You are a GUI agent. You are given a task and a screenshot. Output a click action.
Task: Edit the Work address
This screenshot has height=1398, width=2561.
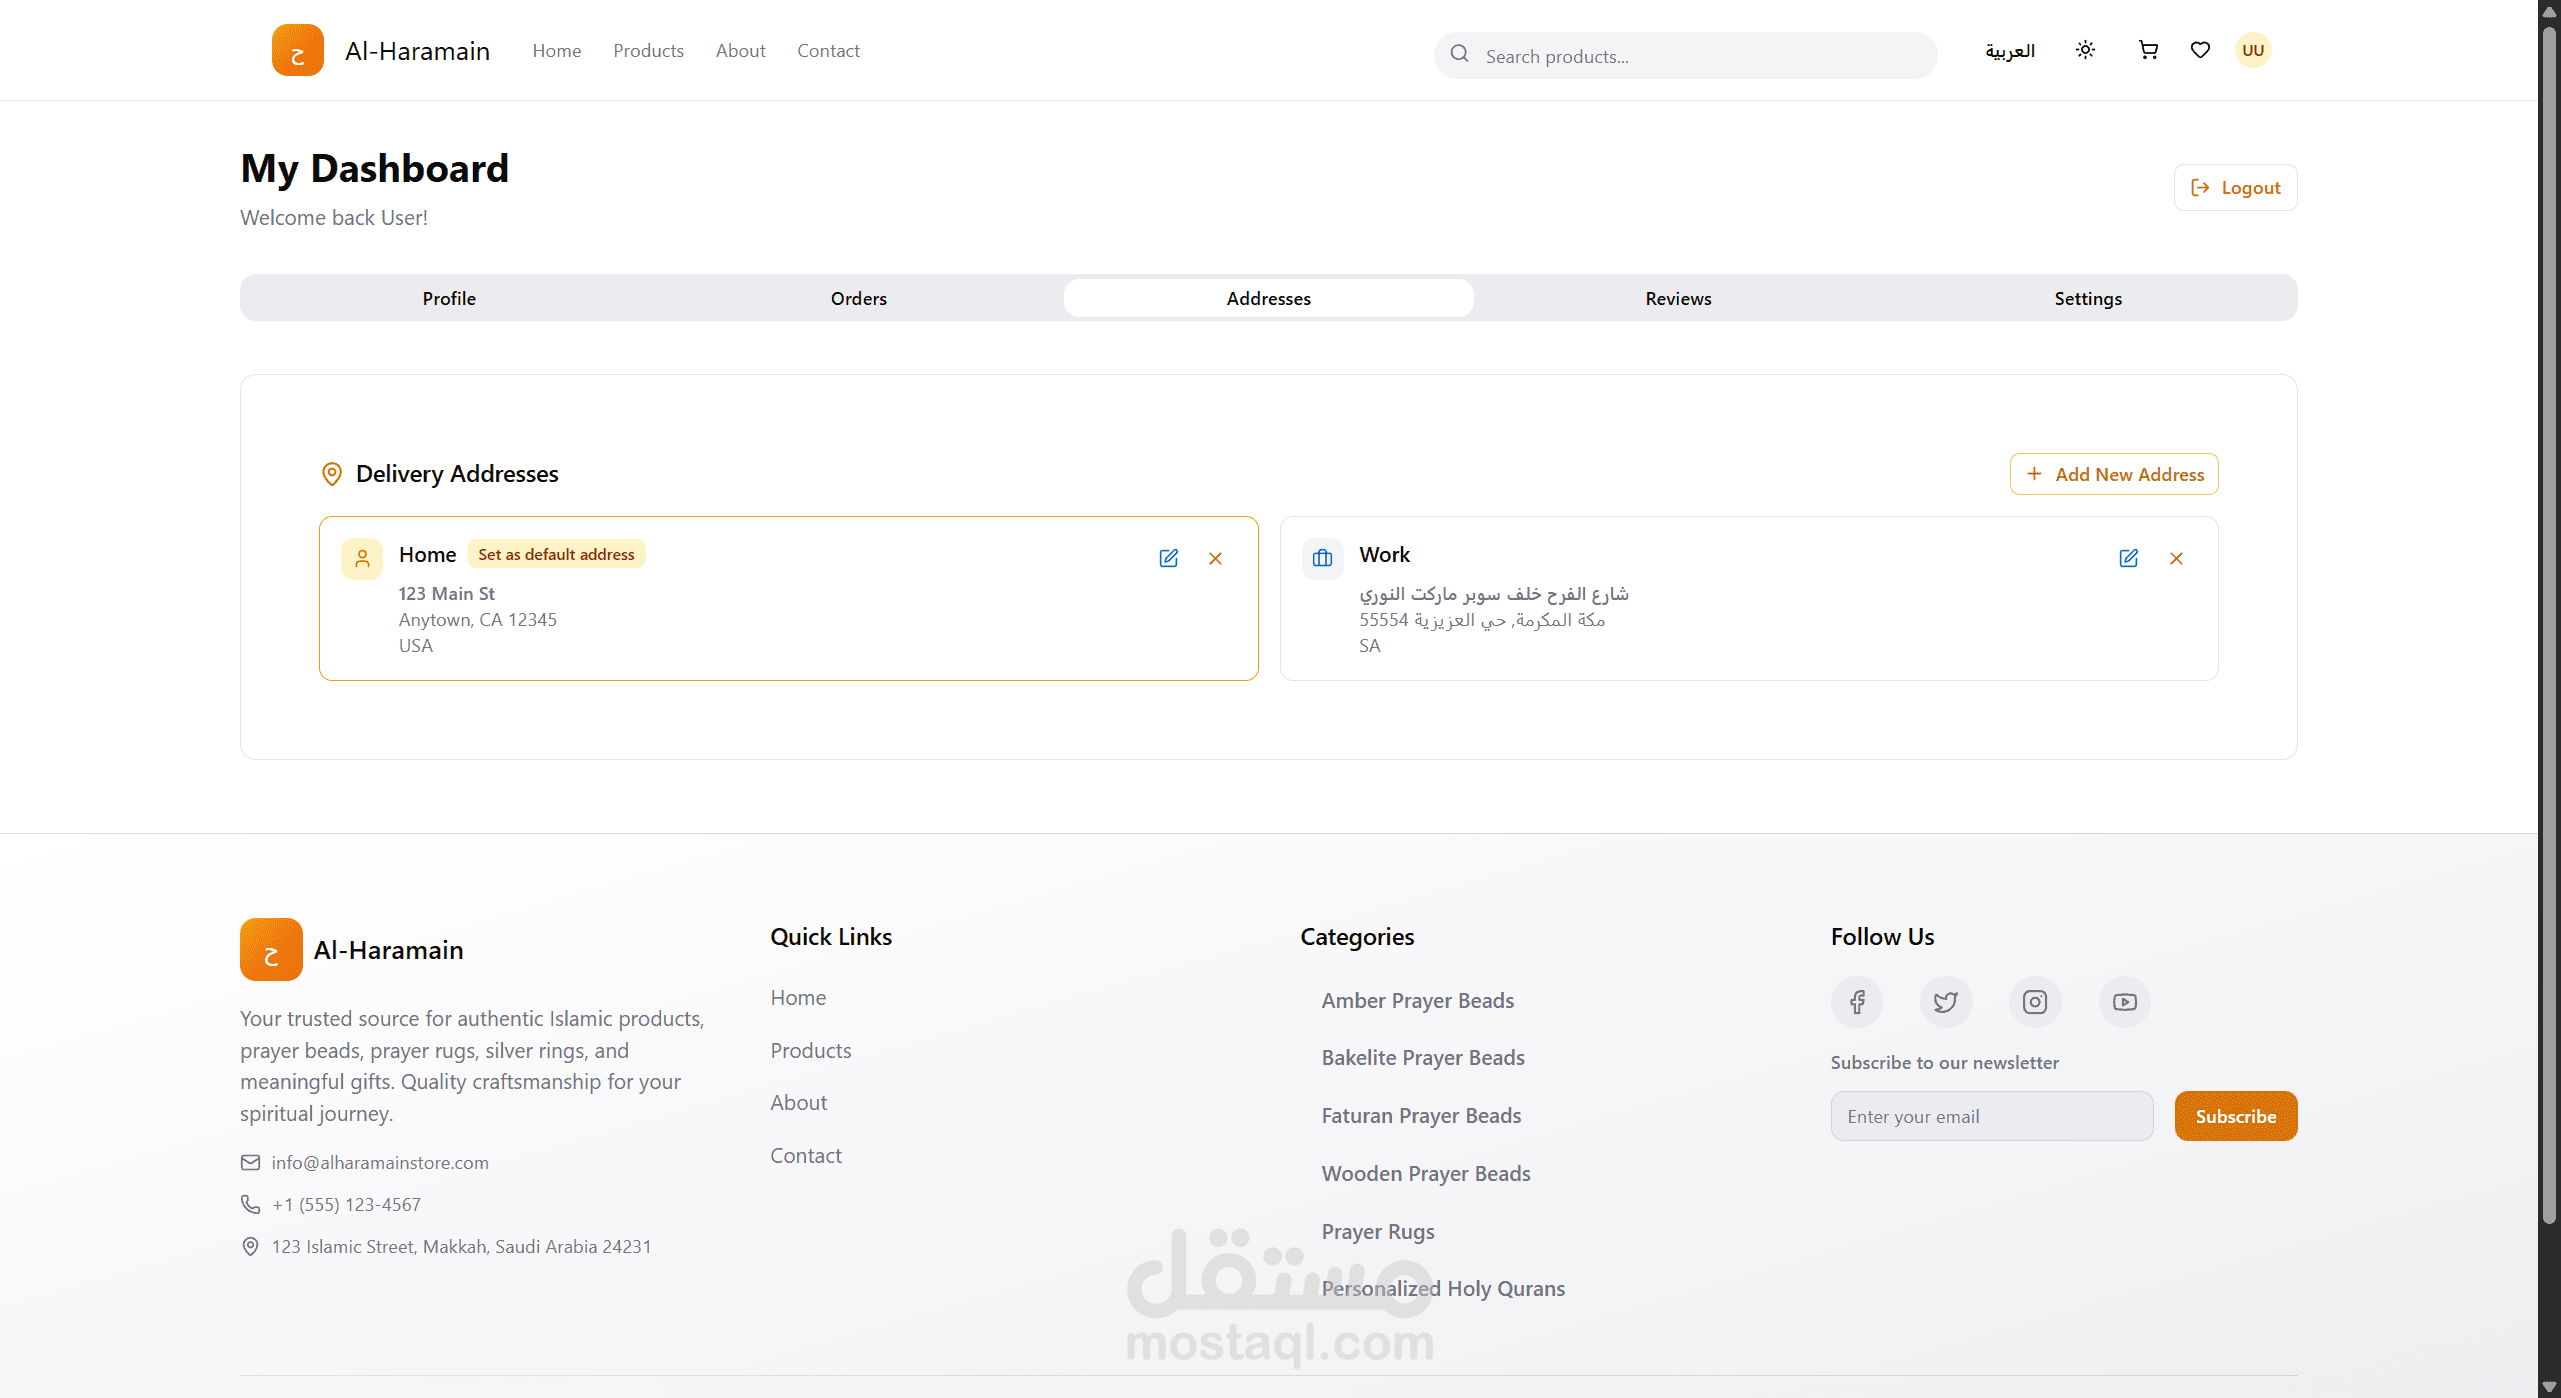(2128, 558)
